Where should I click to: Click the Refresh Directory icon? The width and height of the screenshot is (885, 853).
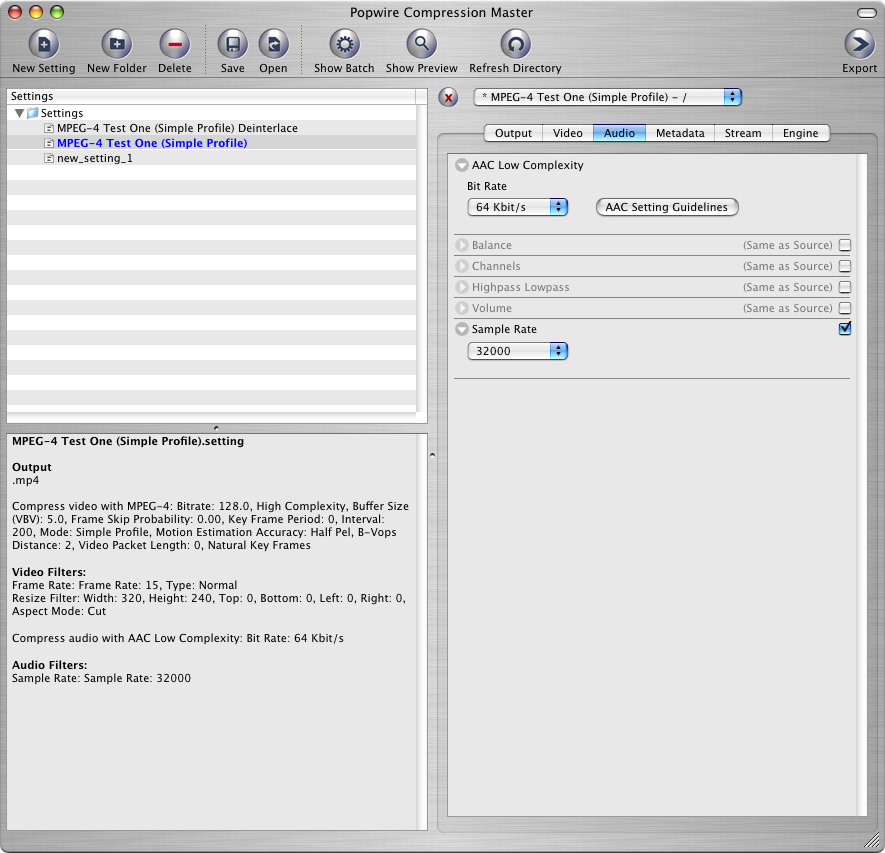[515, 45]
